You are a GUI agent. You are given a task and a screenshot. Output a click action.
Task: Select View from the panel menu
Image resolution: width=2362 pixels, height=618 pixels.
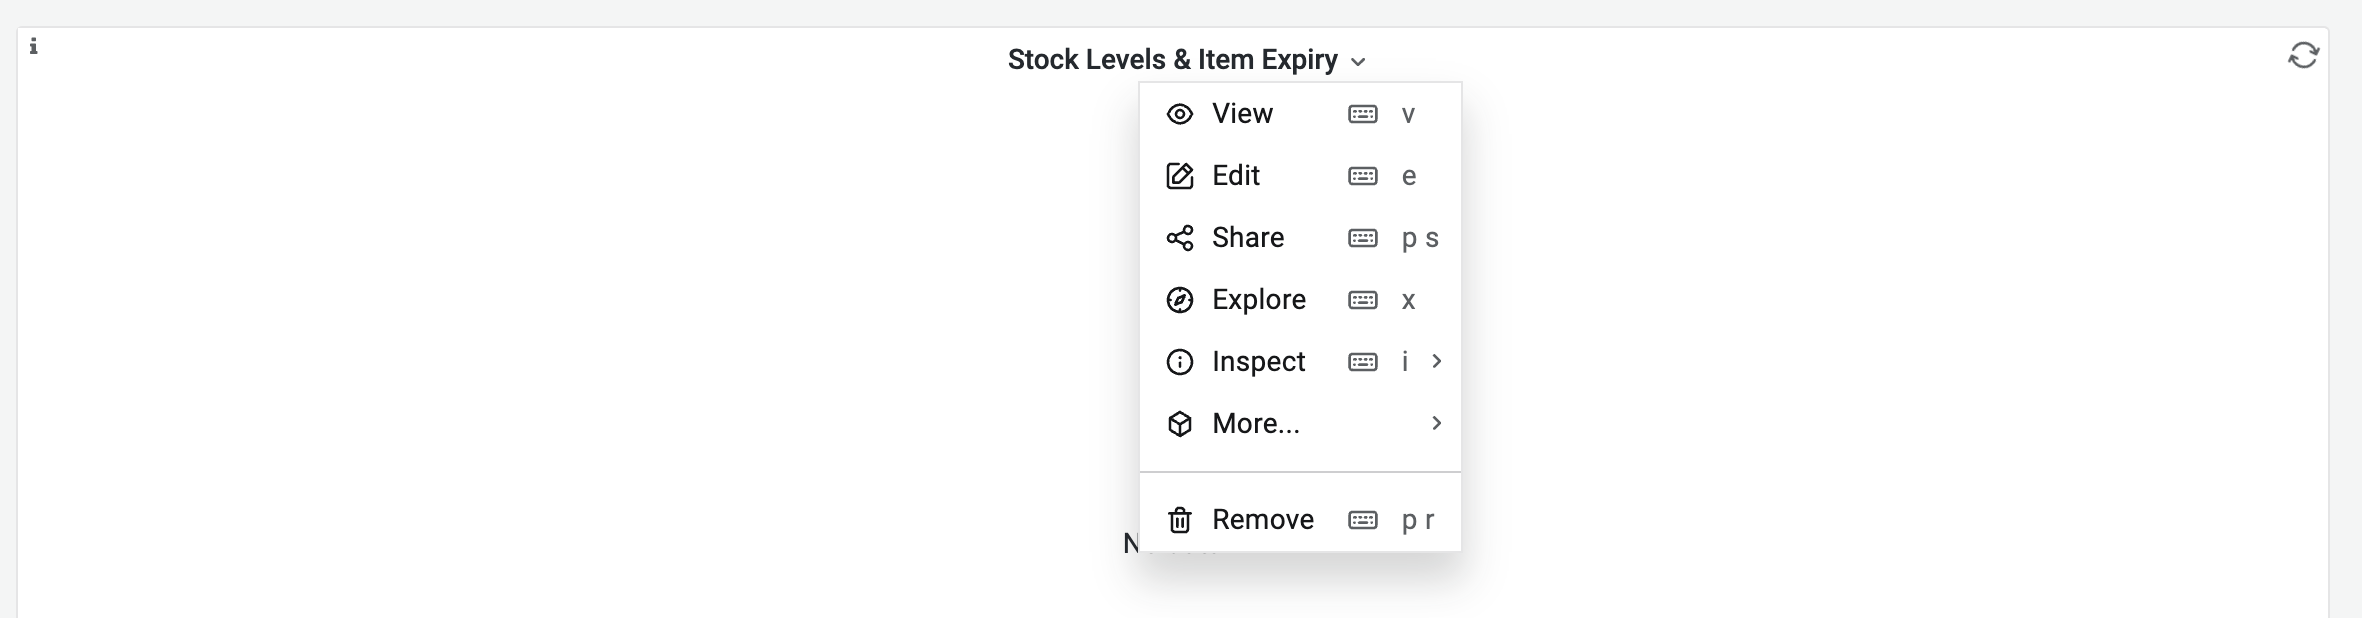pyautogui.click(x=1242, y=114)
